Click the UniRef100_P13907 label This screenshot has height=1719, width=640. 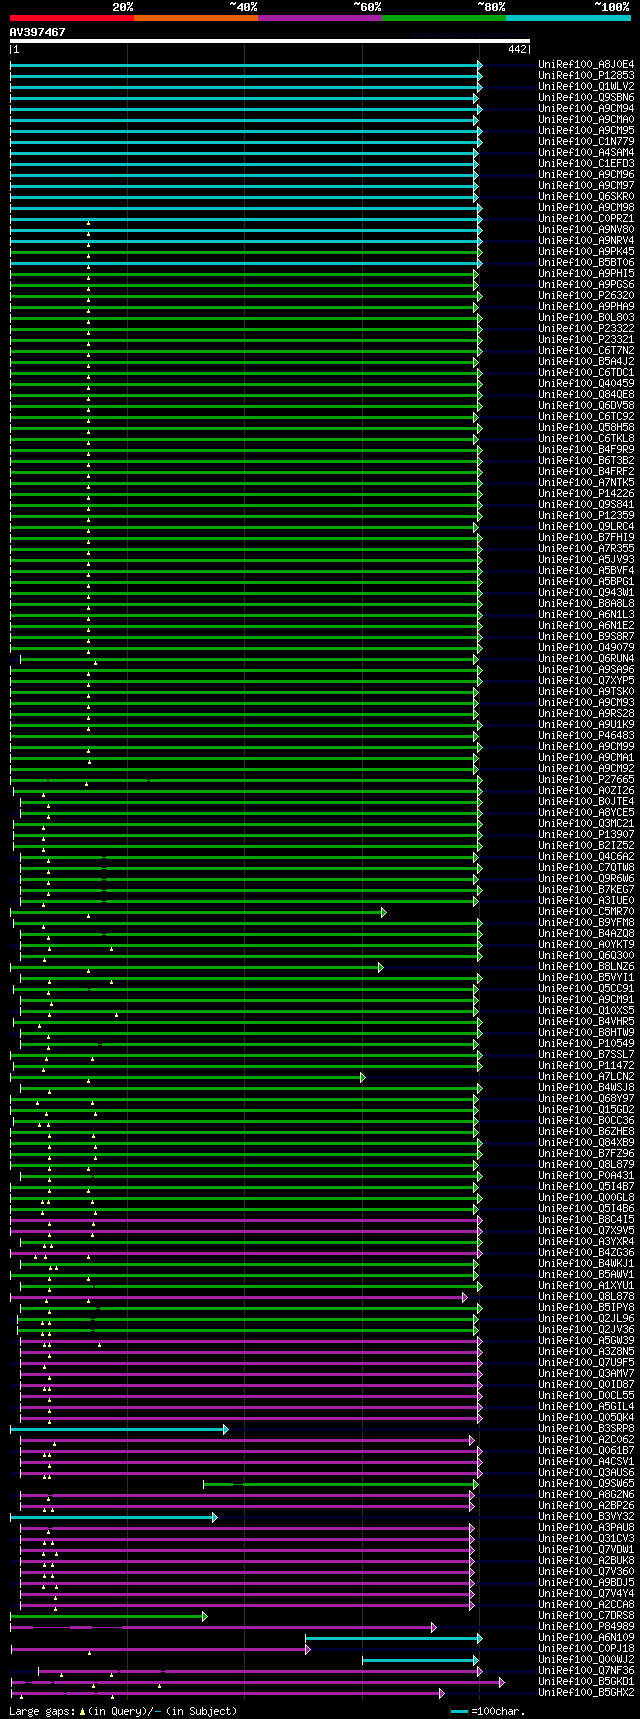(x=586, y=835)
